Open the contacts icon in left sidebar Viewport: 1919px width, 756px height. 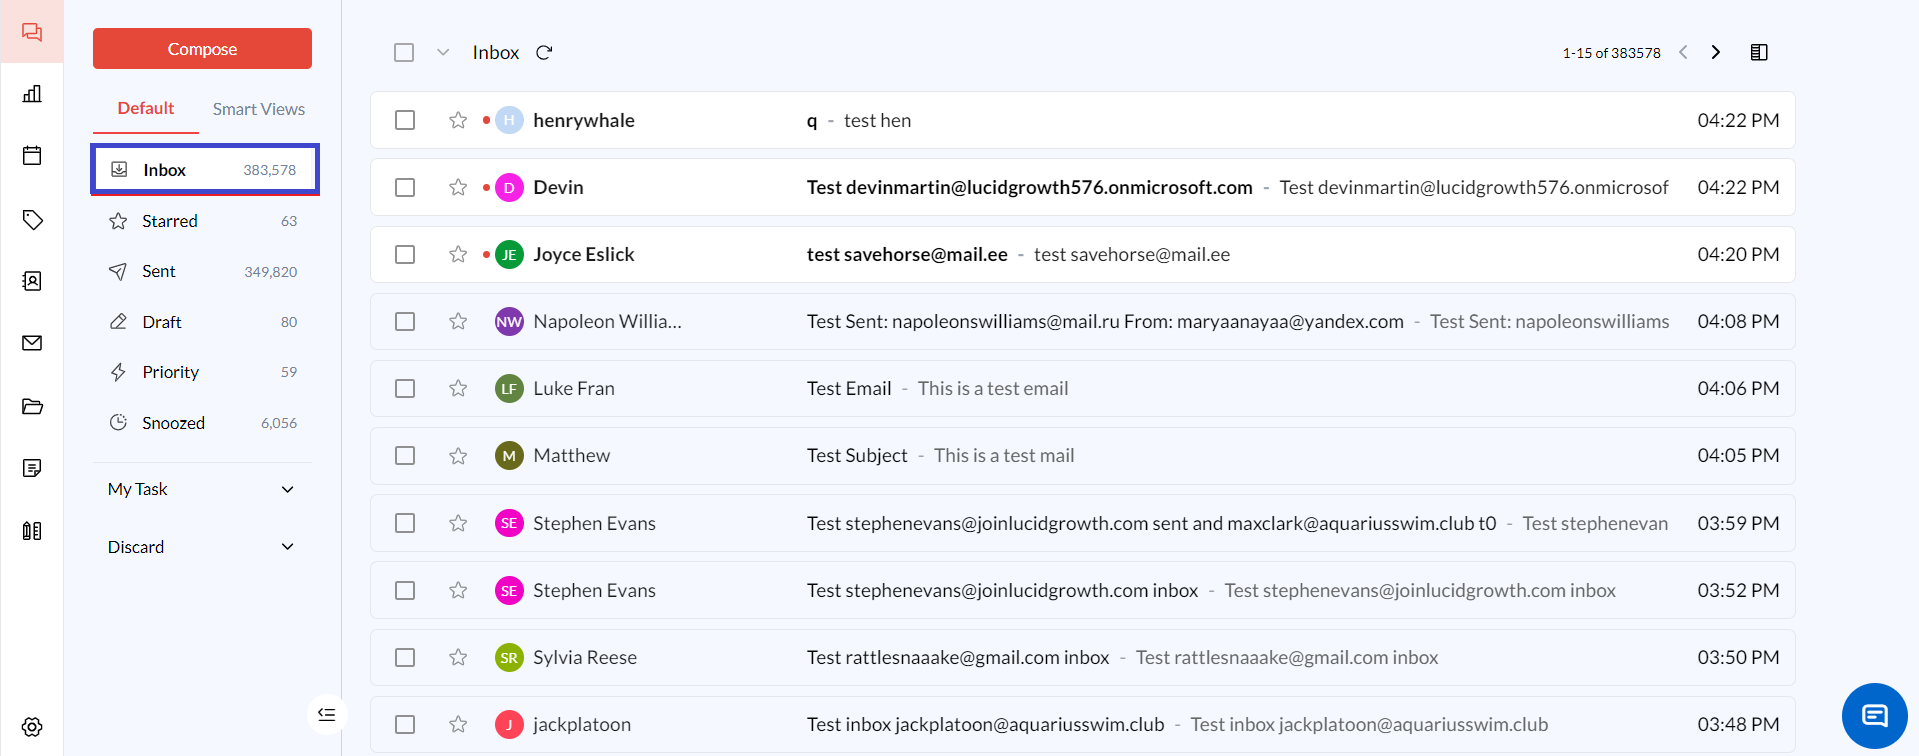tap(32, 281)
